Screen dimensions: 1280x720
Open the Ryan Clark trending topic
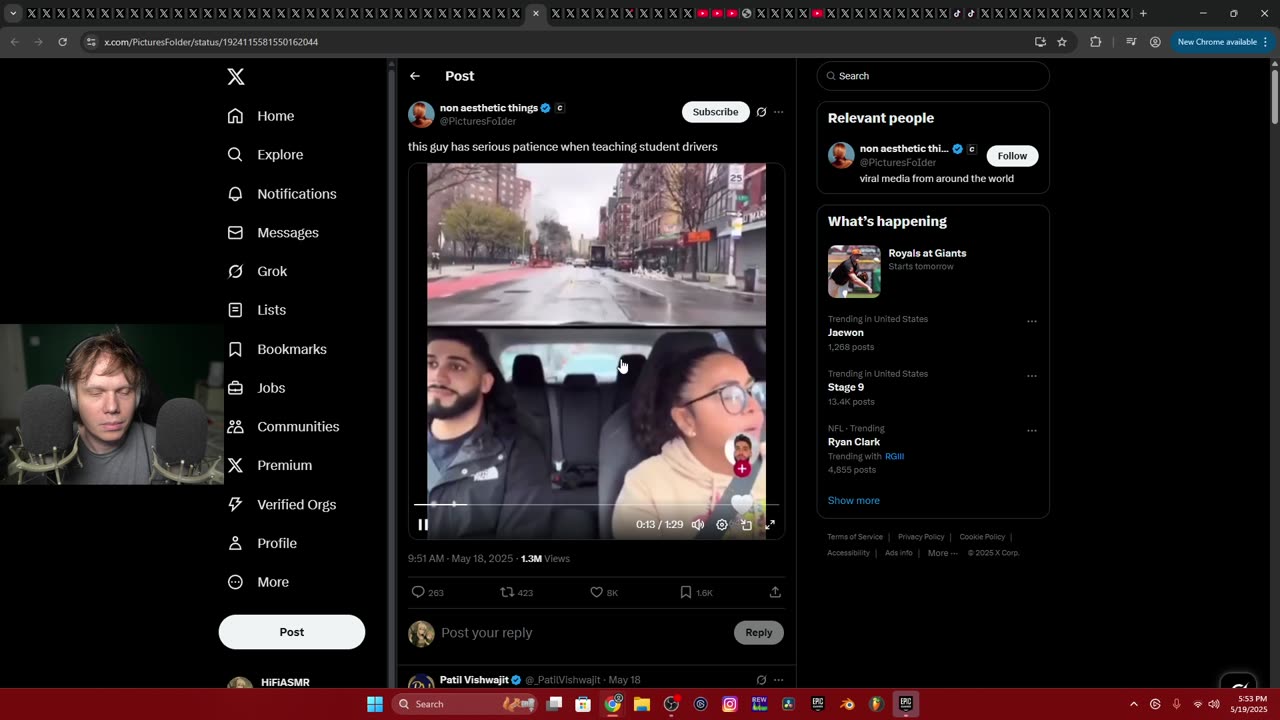854,442
